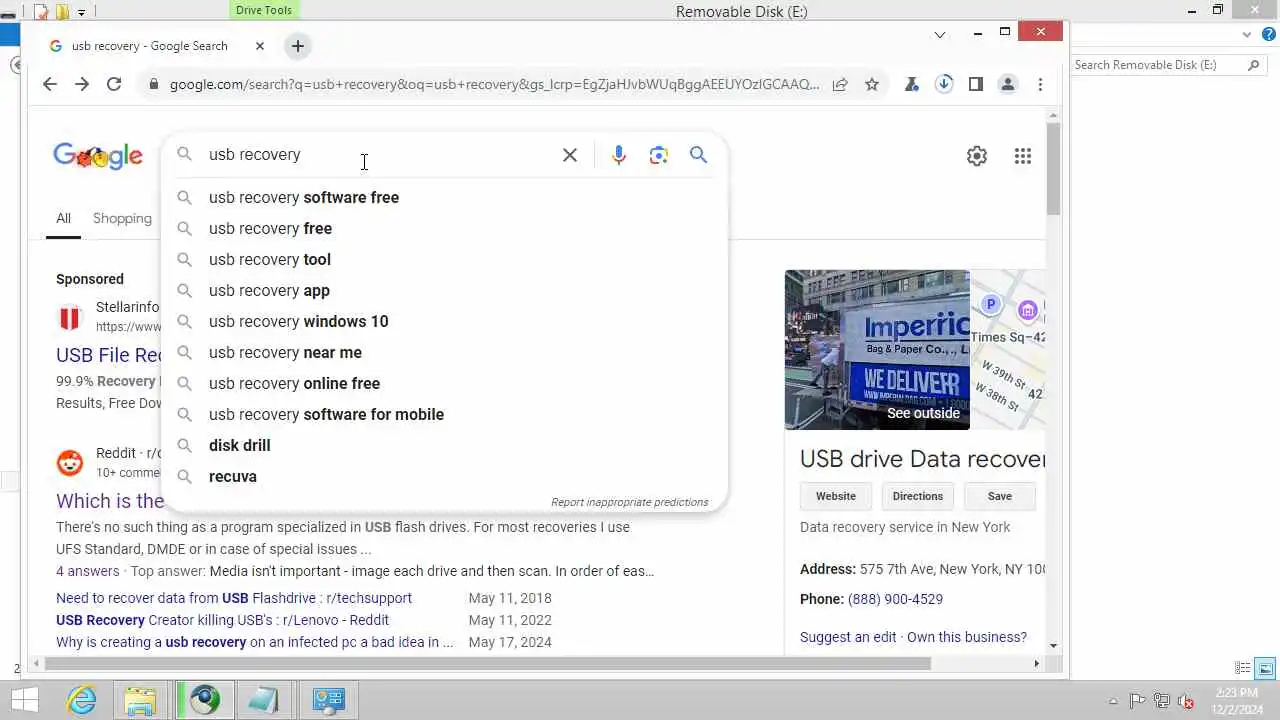This screenshot has height=720, width=1280.
Task: Click the usb recovery search input
Action: (380, 155)
